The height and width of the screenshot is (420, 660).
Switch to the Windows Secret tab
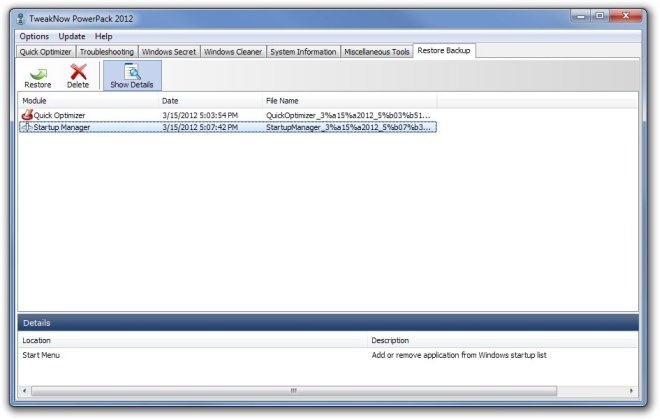[x=169, y=52]
